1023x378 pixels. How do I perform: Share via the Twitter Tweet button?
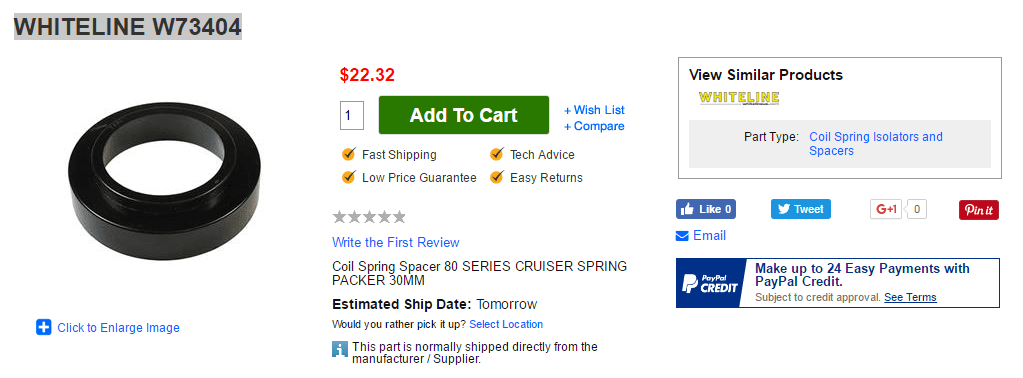coord(801,209)
